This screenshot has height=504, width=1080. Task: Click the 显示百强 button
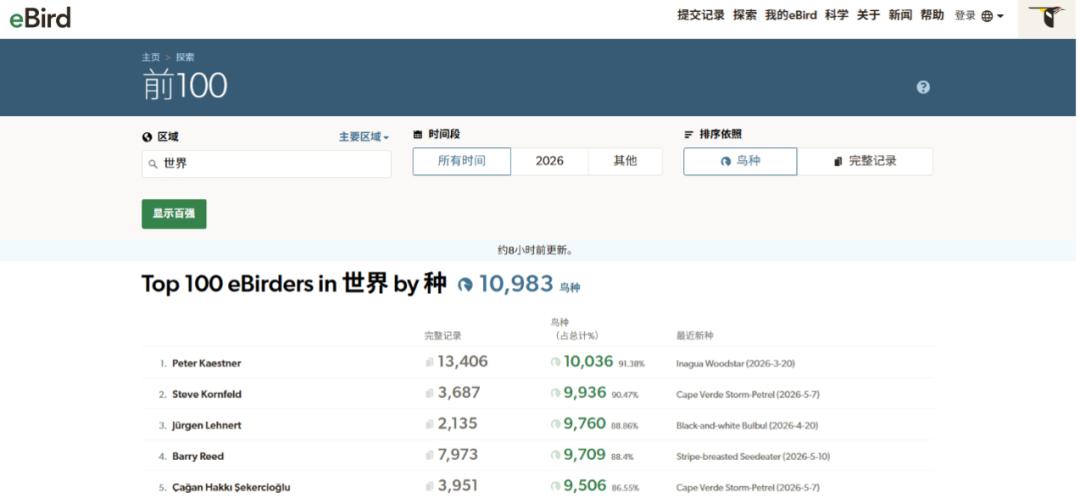coord(174,213)
